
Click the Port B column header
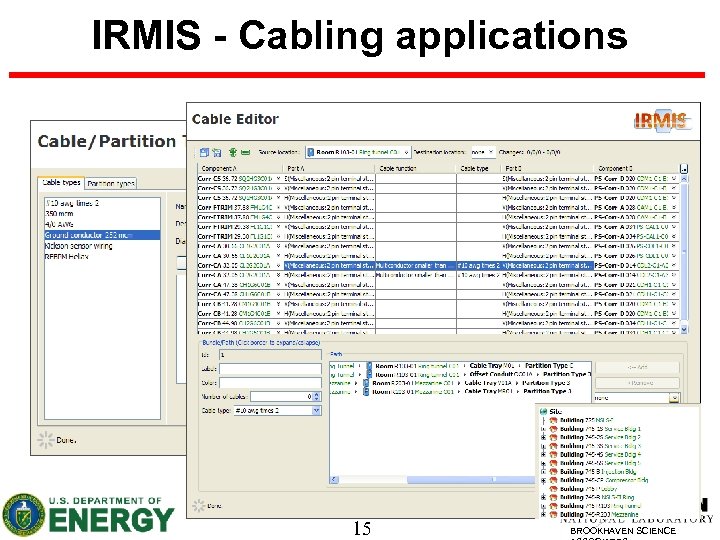(546, 169)
